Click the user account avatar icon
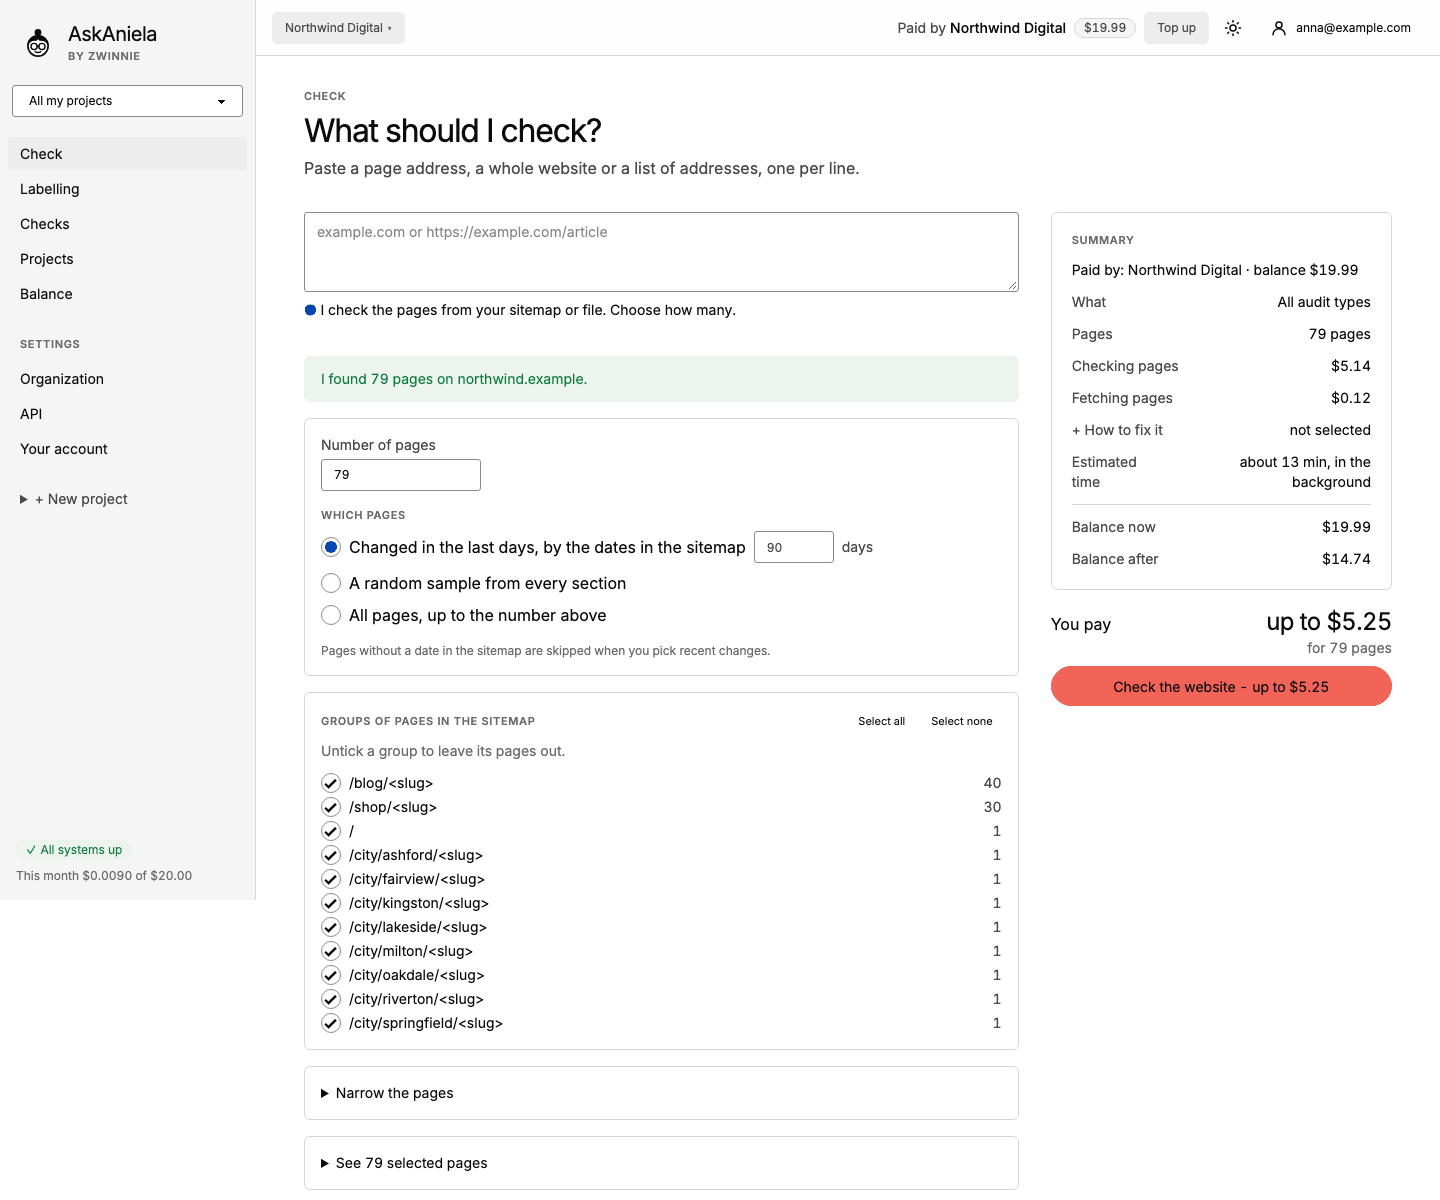 point(1278,28)
